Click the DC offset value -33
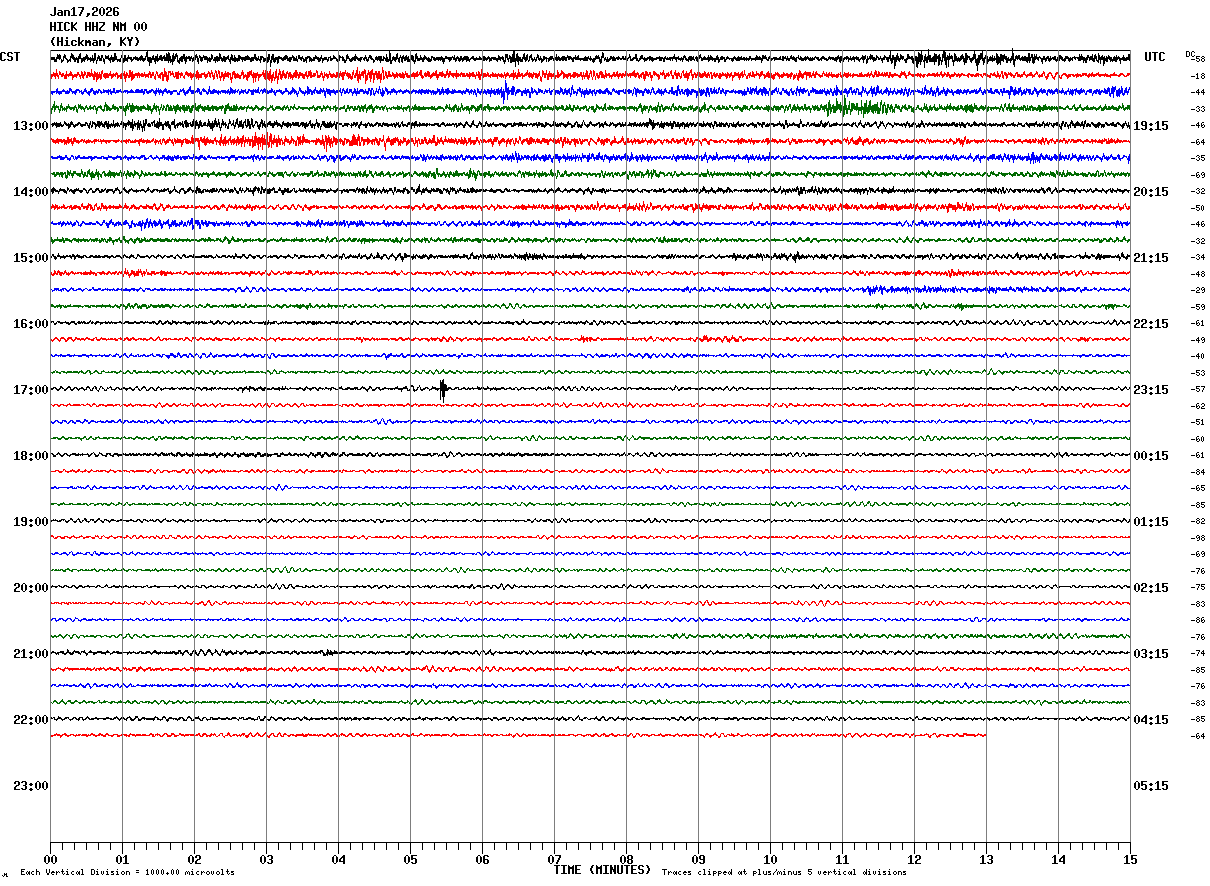 [x=1198, y=109]
